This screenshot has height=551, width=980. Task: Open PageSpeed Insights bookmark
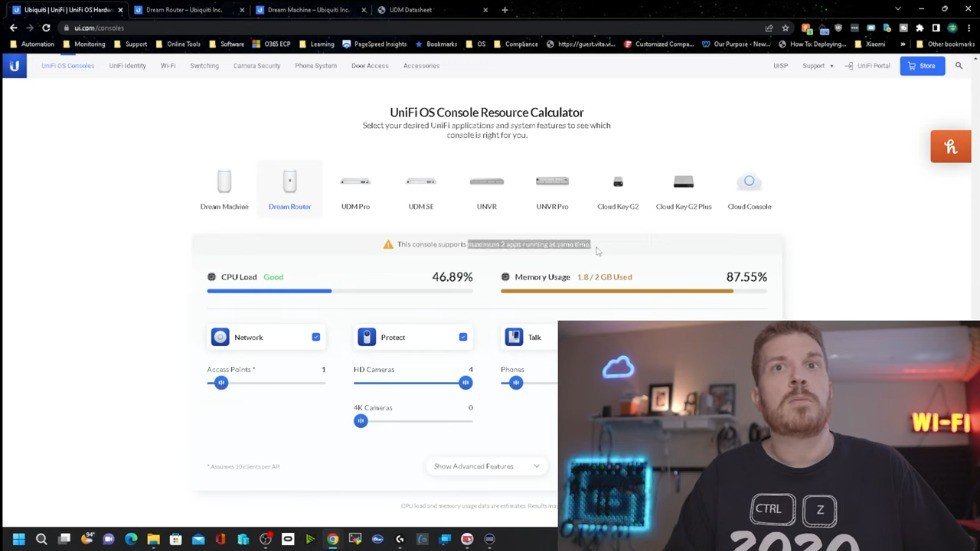pyautogui.click(x=374, y=44)
